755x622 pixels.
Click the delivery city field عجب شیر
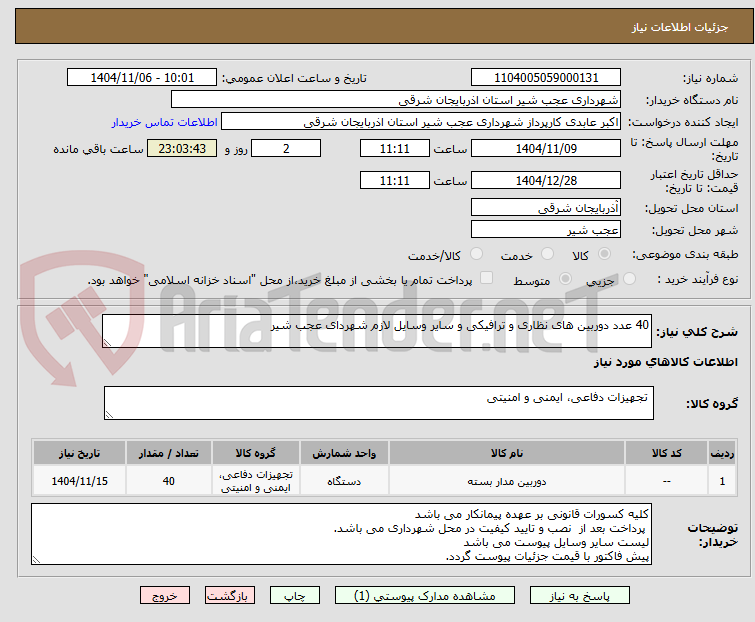click(546, 230)
